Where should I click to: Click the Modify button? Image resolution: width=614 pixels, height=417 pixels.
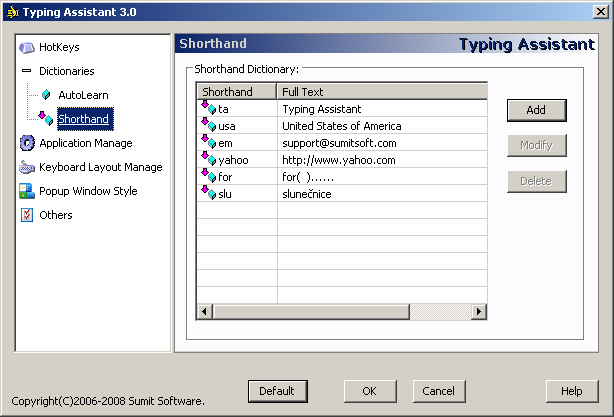tap(536, 145)
